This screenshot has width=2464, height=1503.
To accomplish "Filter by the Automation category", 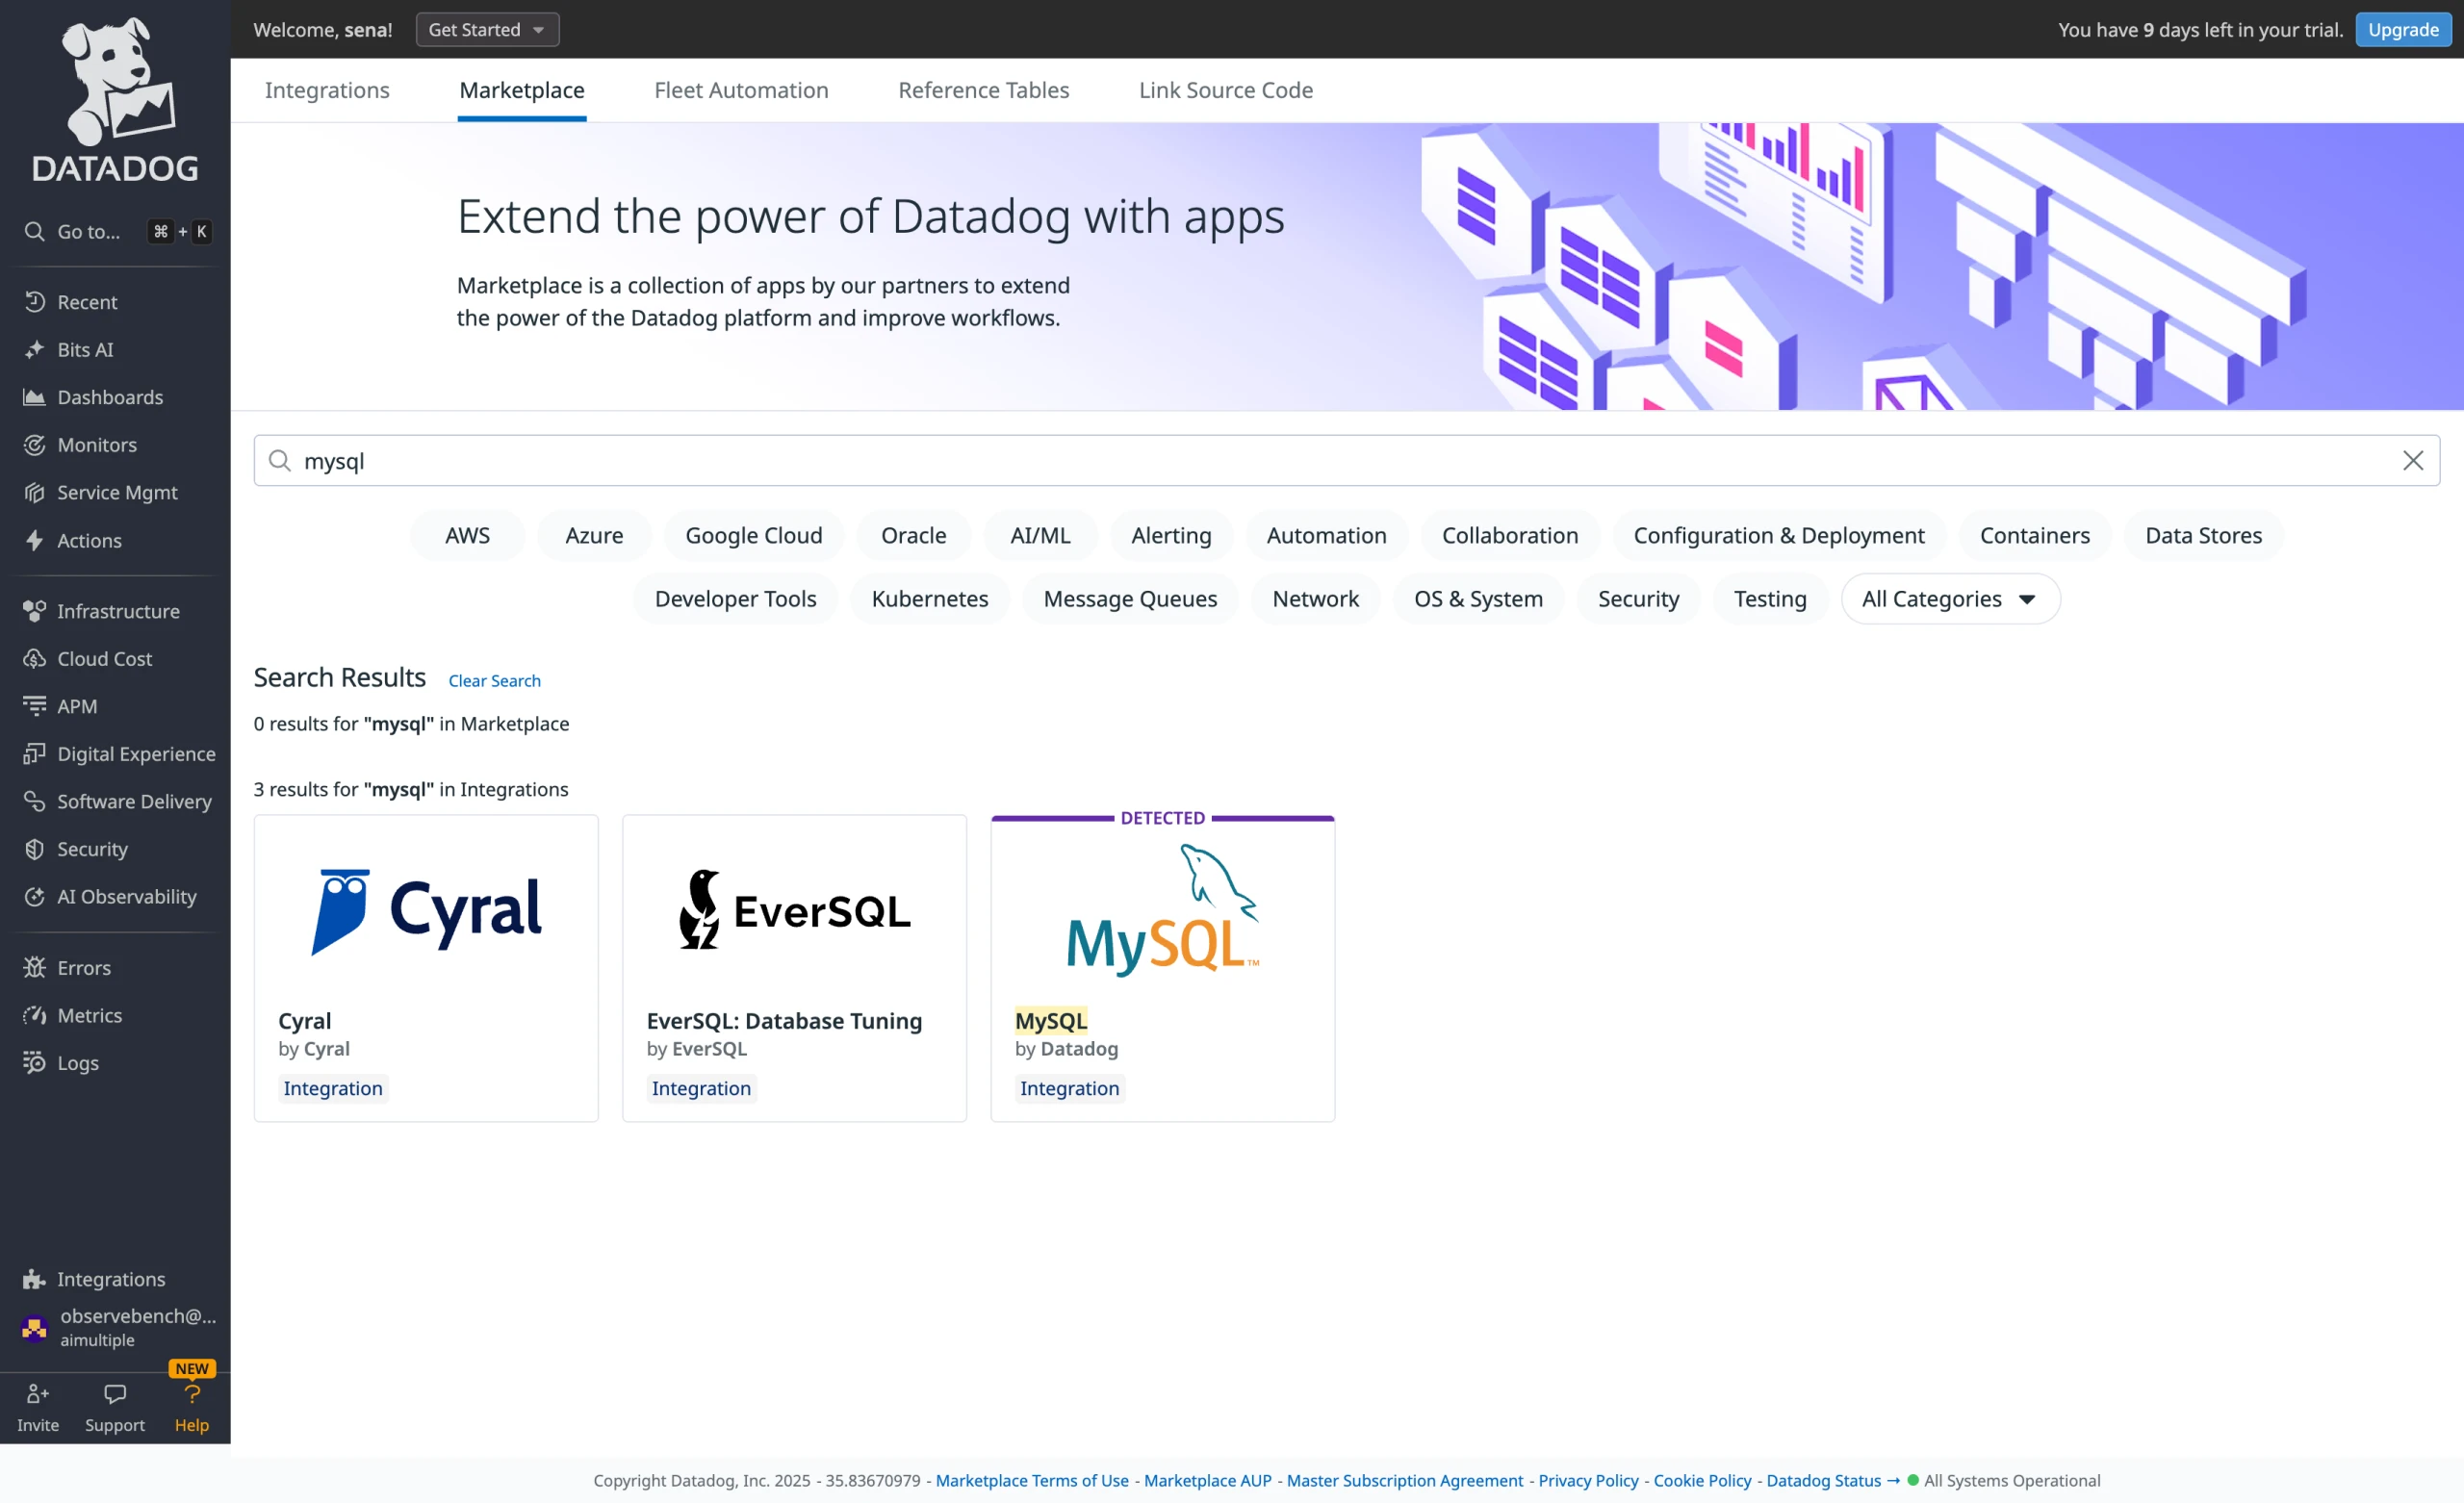I will (1326, 535).
